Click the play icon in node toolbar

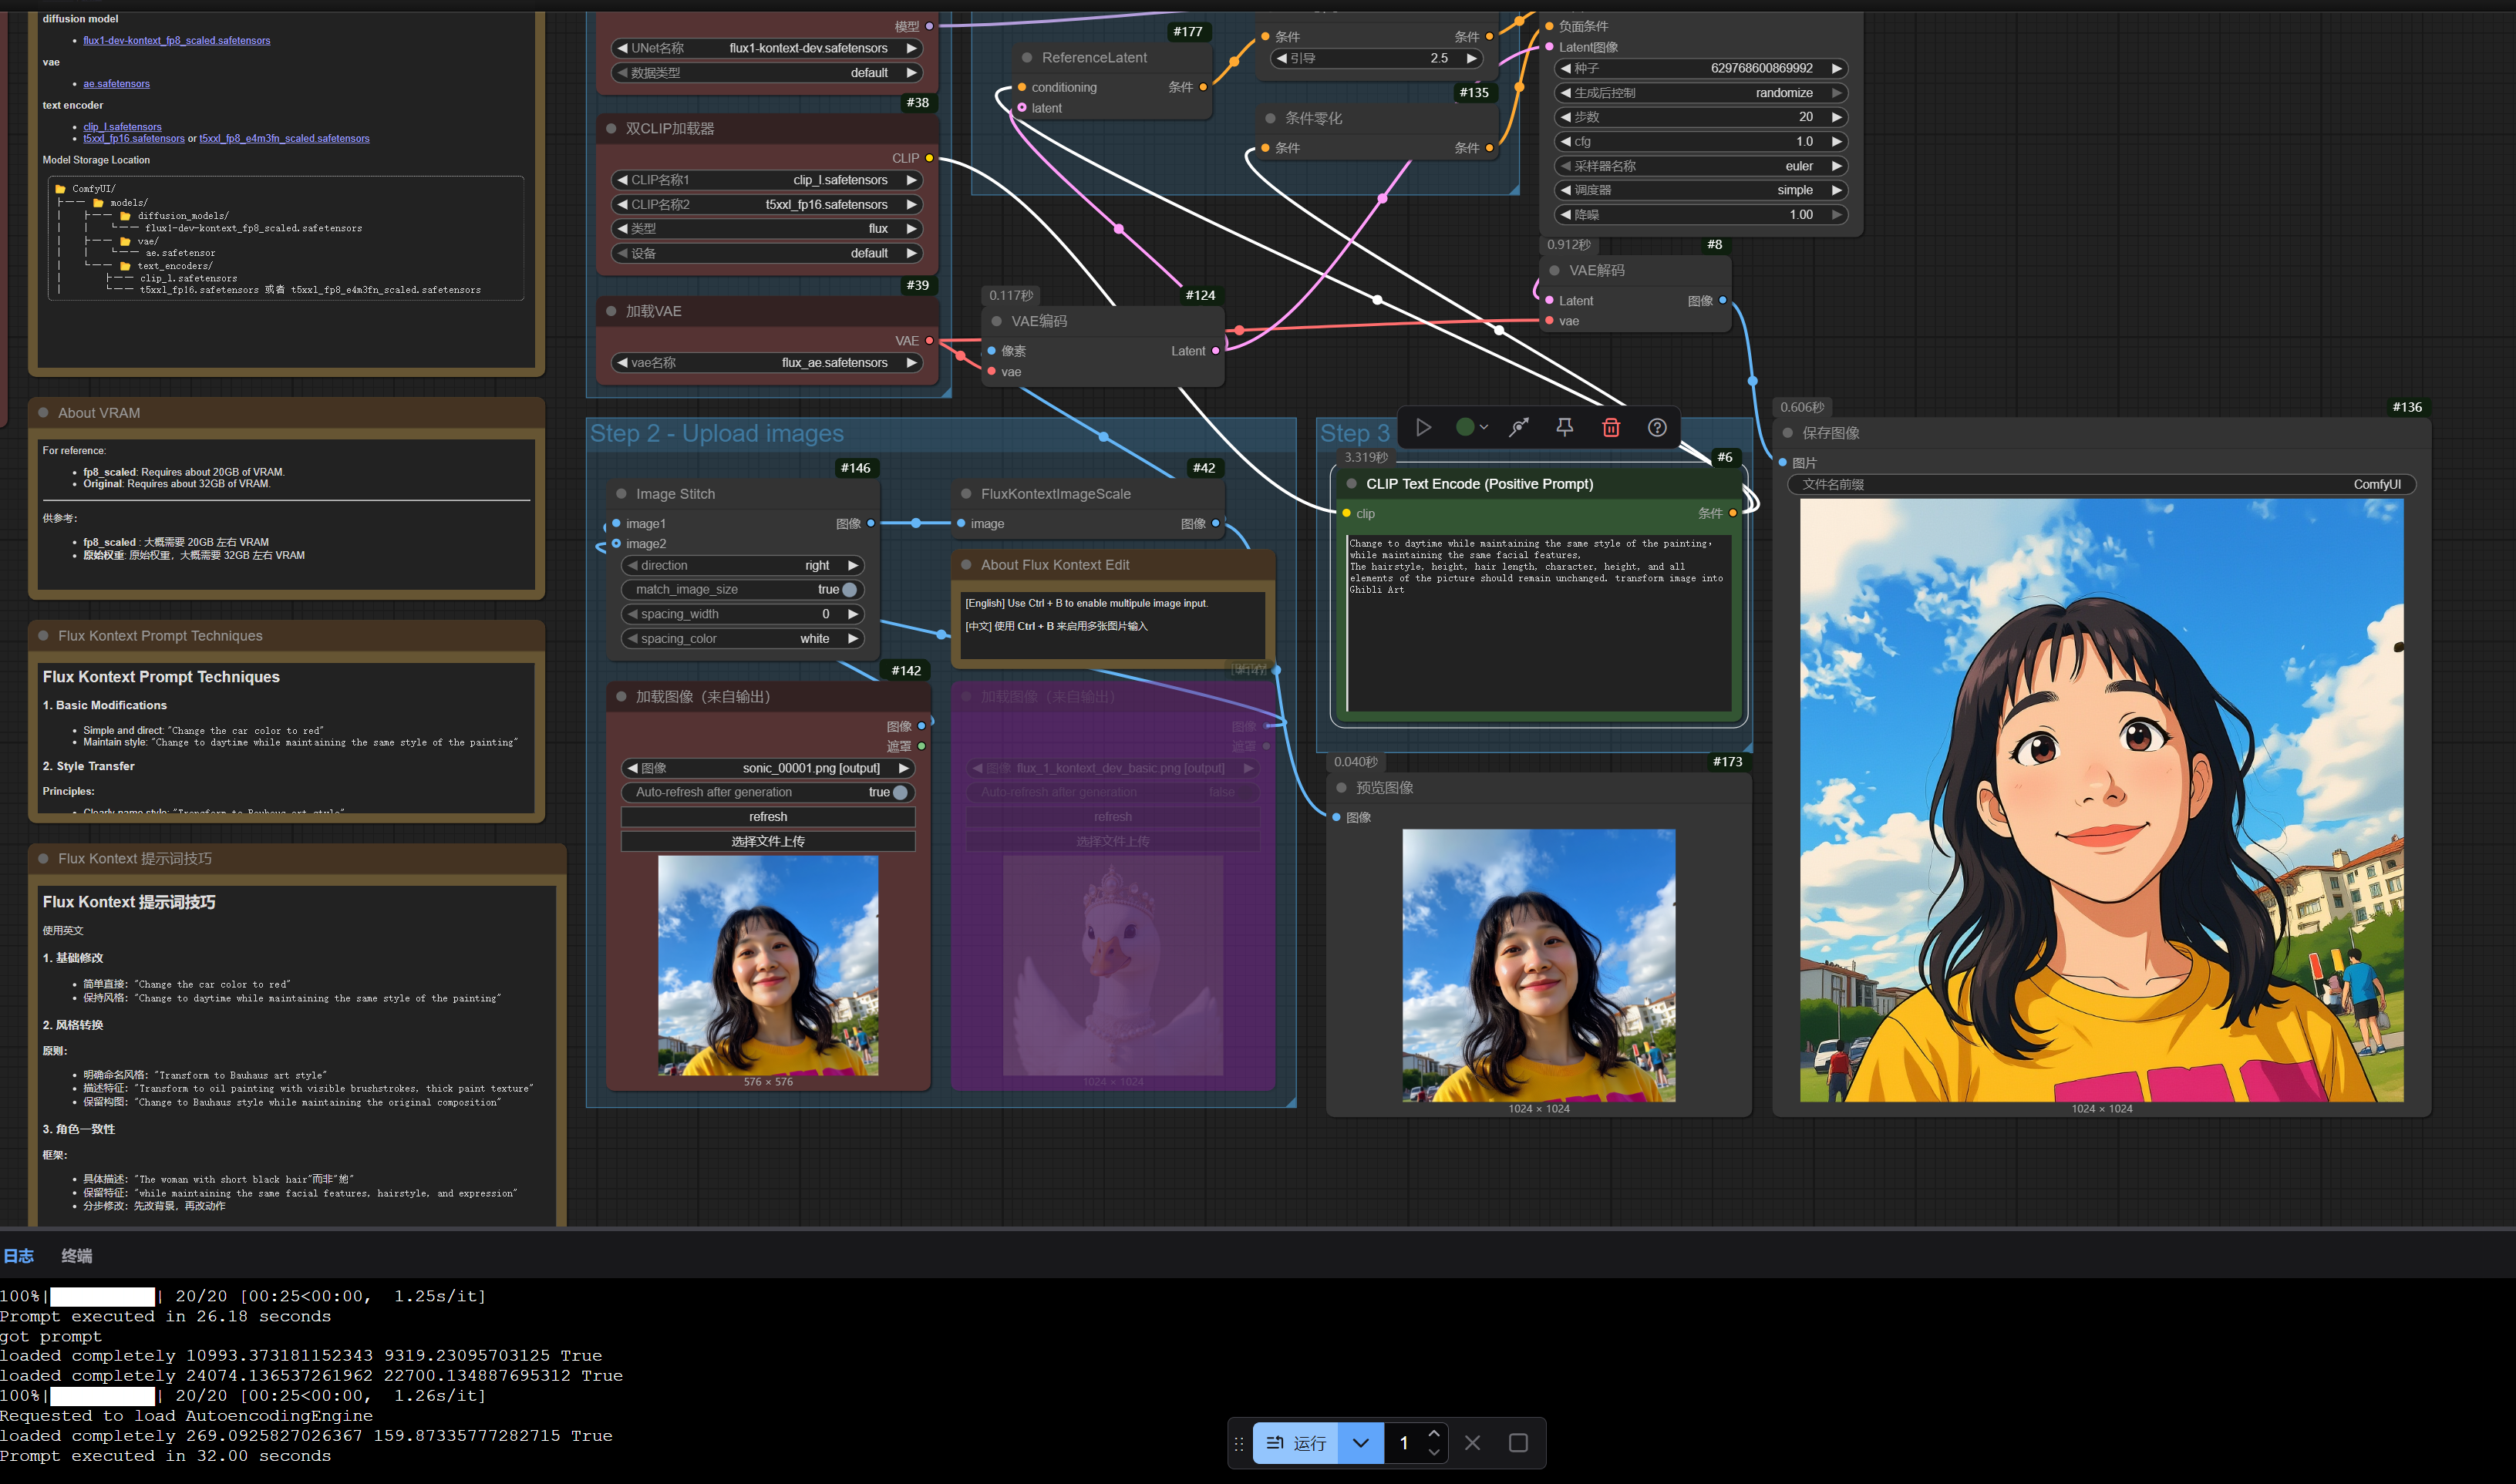[1423, 427]
